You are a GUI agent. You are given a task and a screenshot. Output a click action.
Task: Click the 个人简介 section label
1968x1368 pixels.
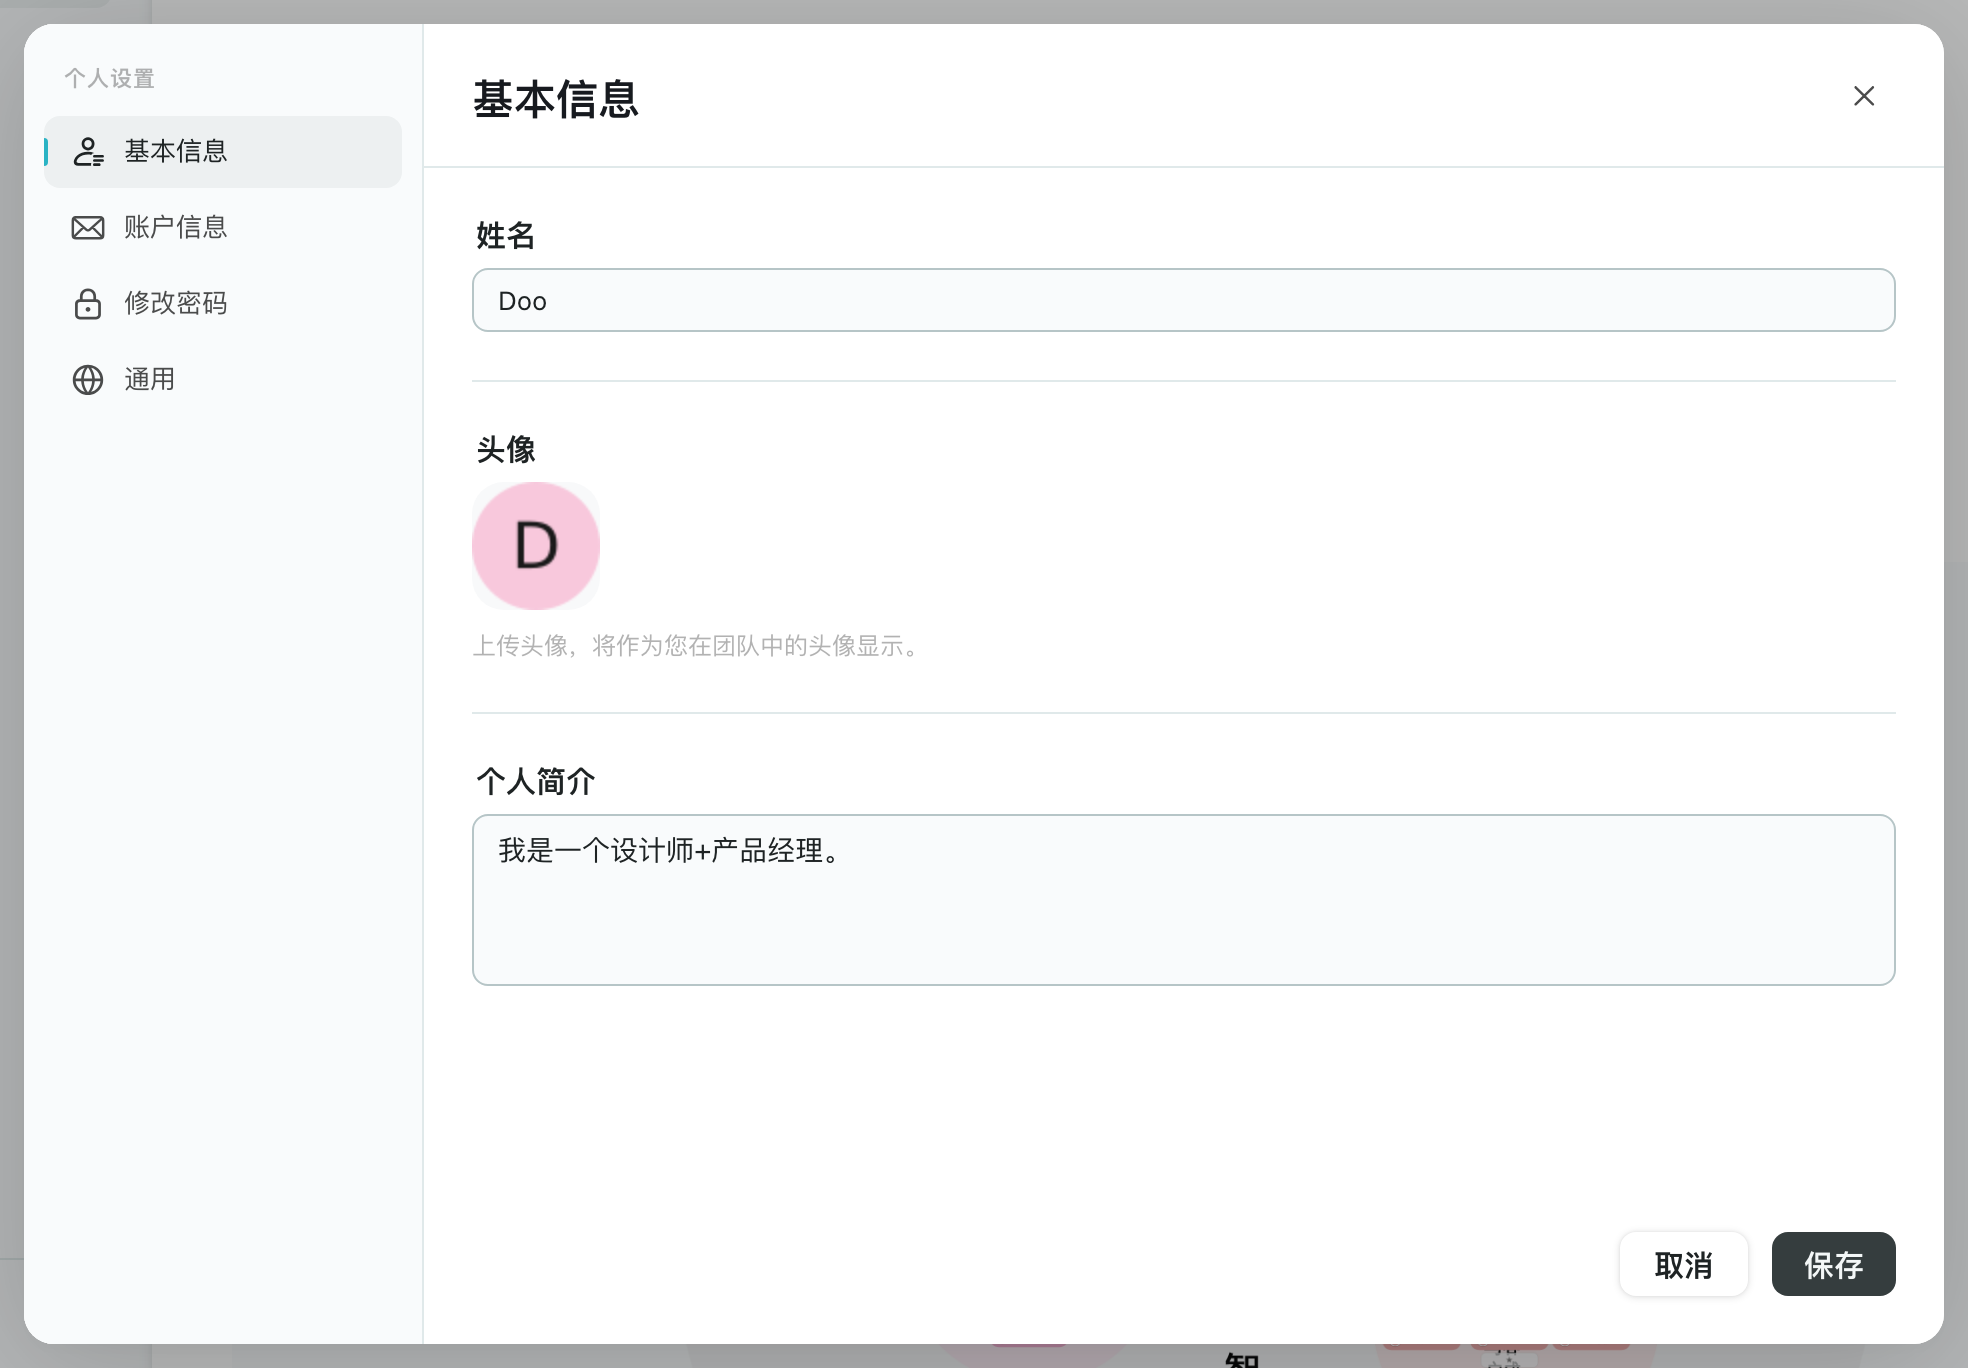pyautogui.click(x=536, y=782)
